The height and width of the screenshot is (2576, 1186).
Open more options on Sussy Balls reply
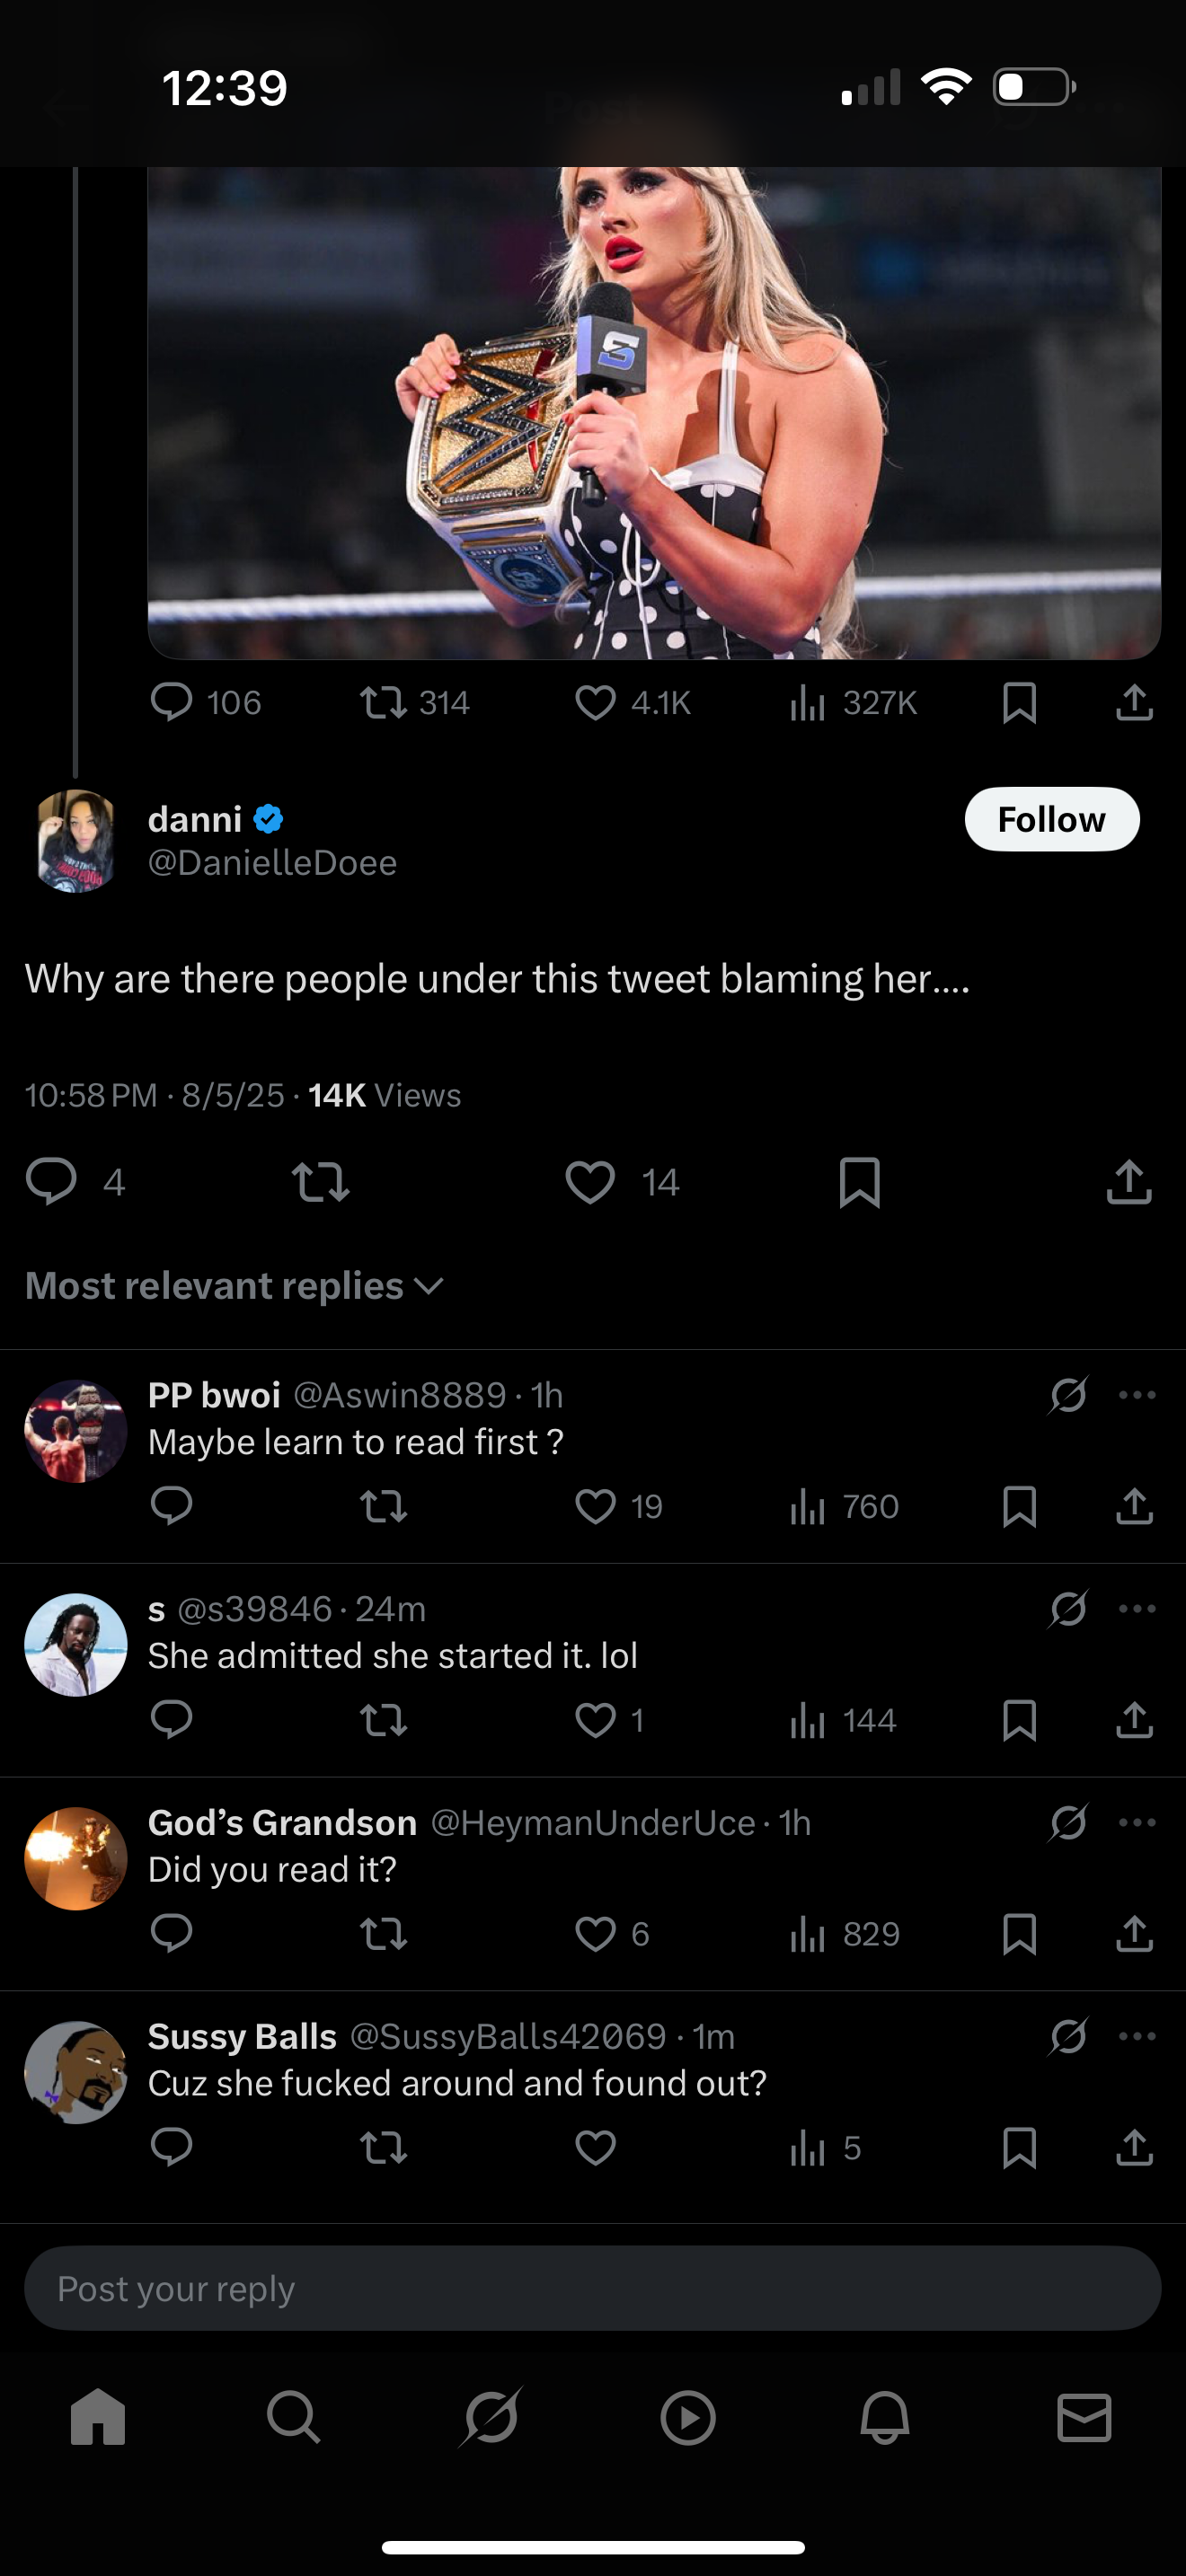click(1137, 2036)
